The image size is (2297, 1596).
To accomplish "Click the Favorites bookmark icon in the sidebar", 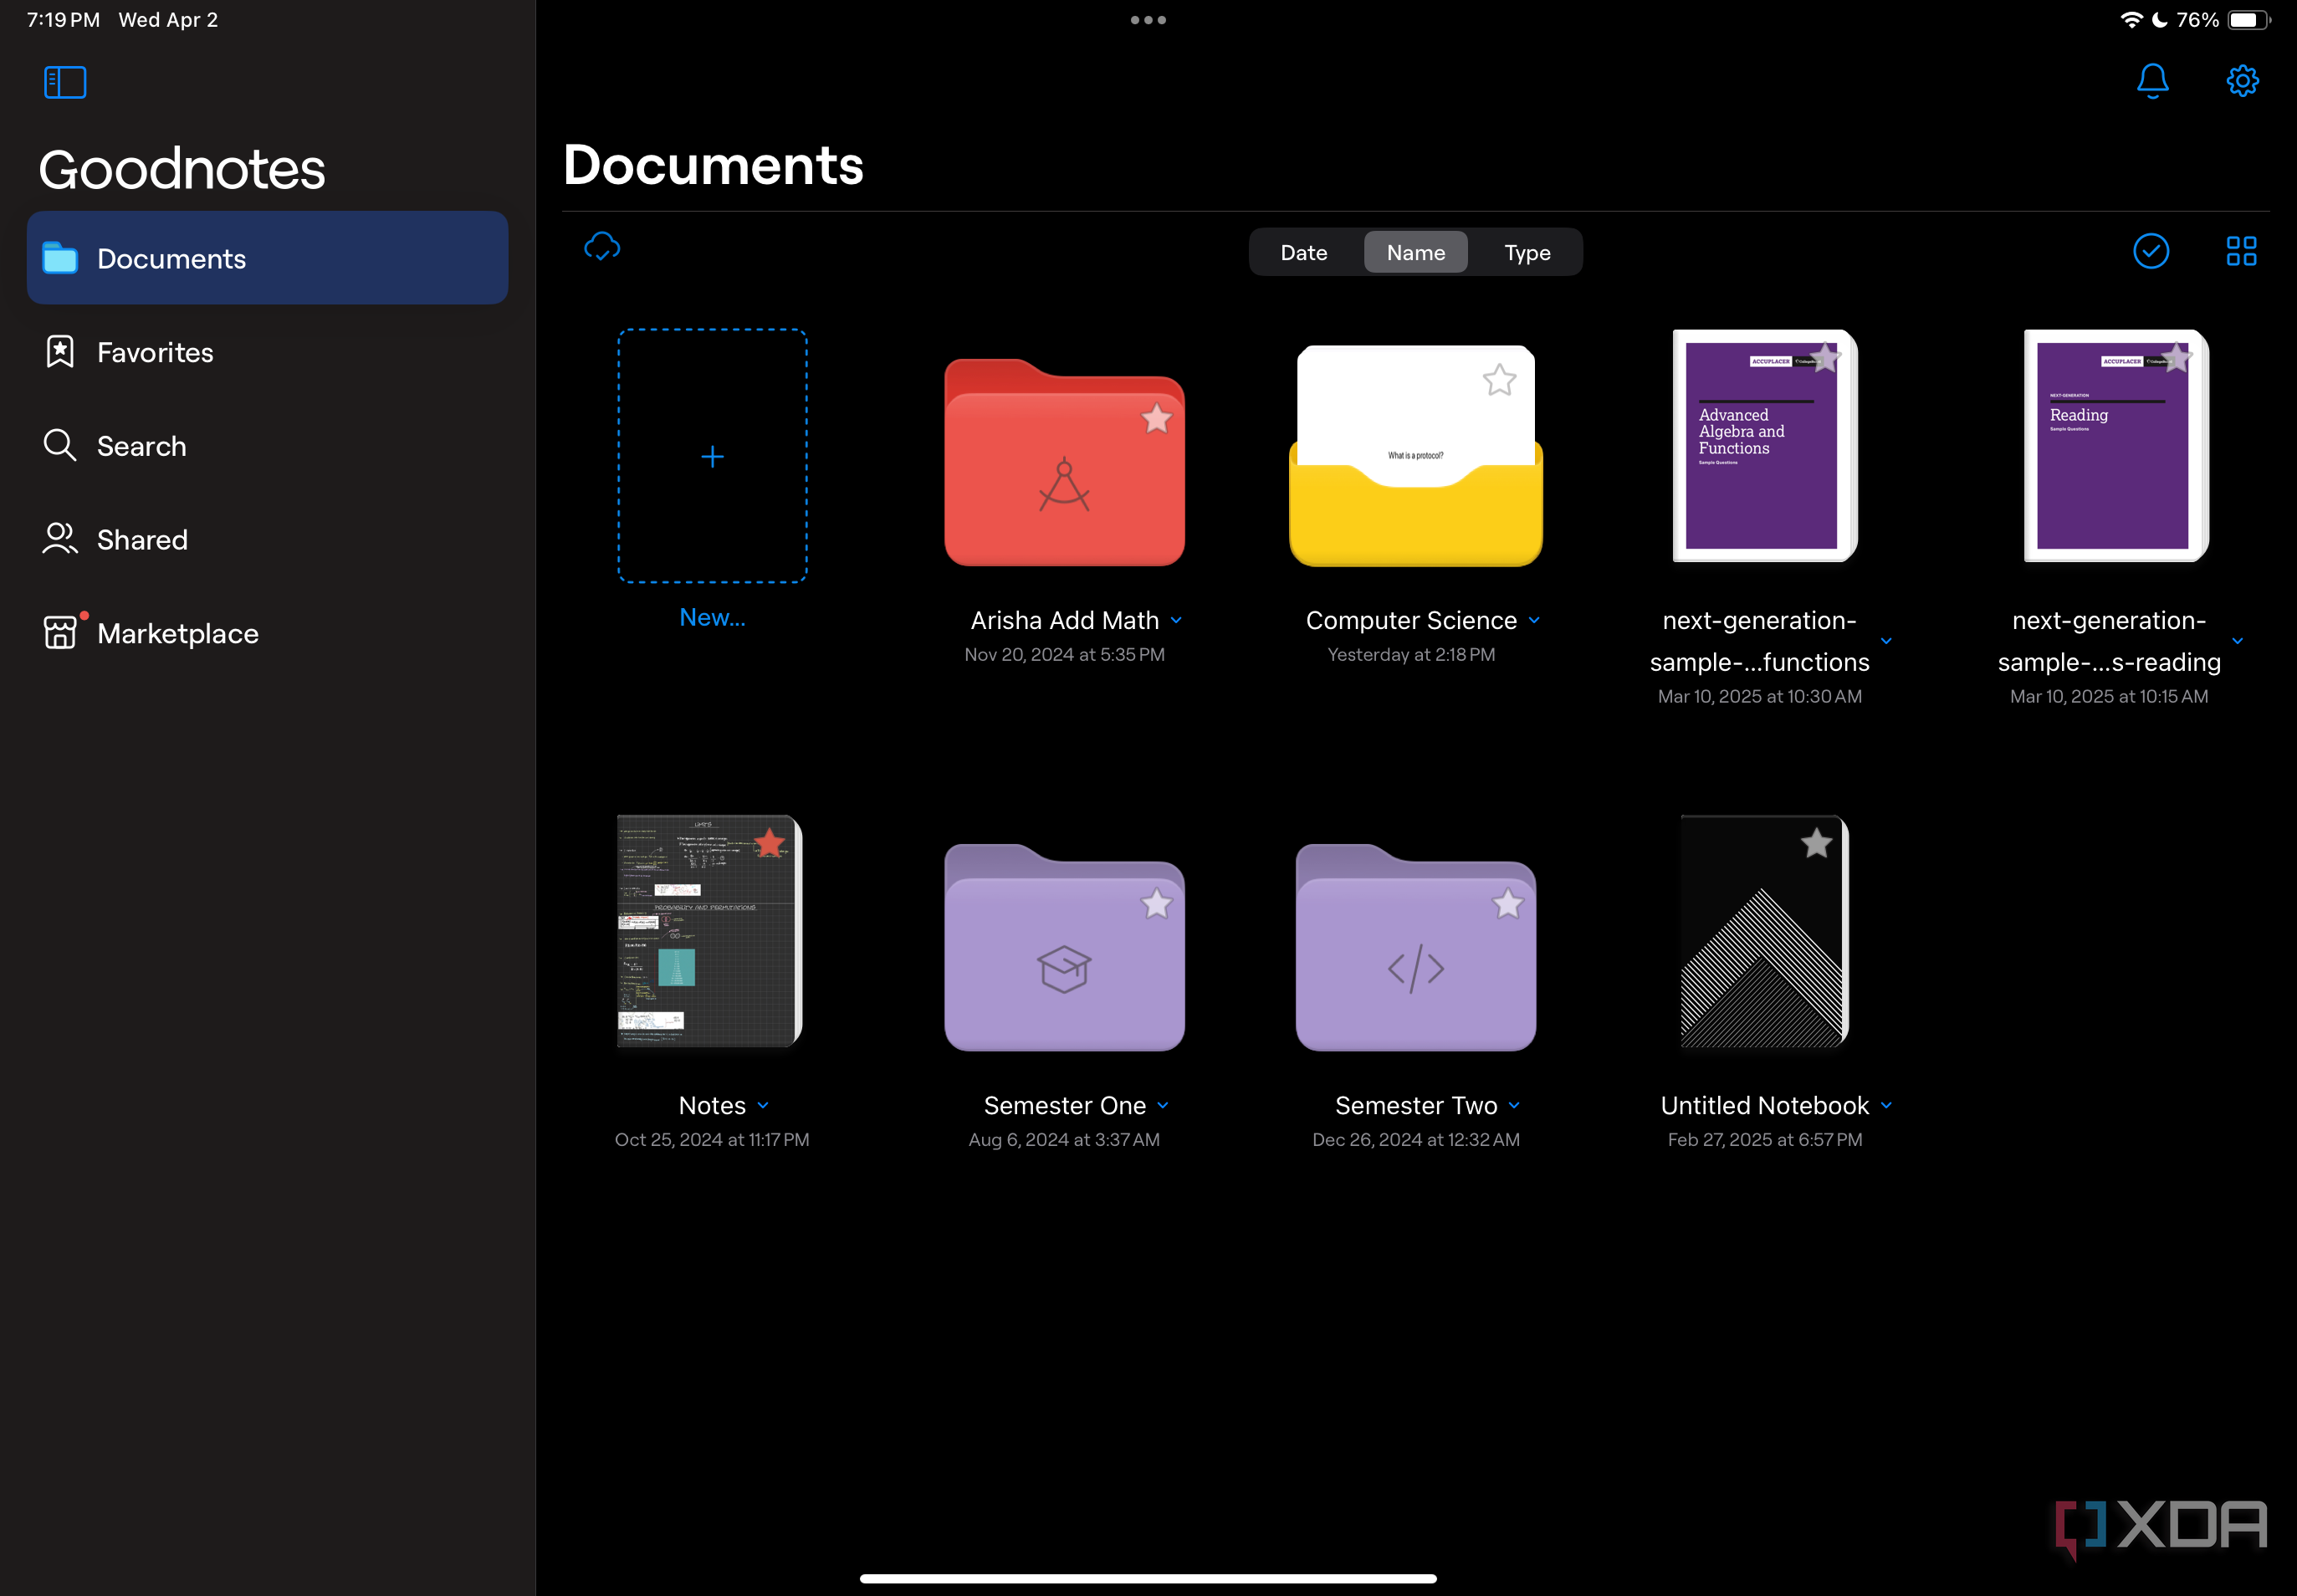I will pyautogui.click(x=60, y=351).
